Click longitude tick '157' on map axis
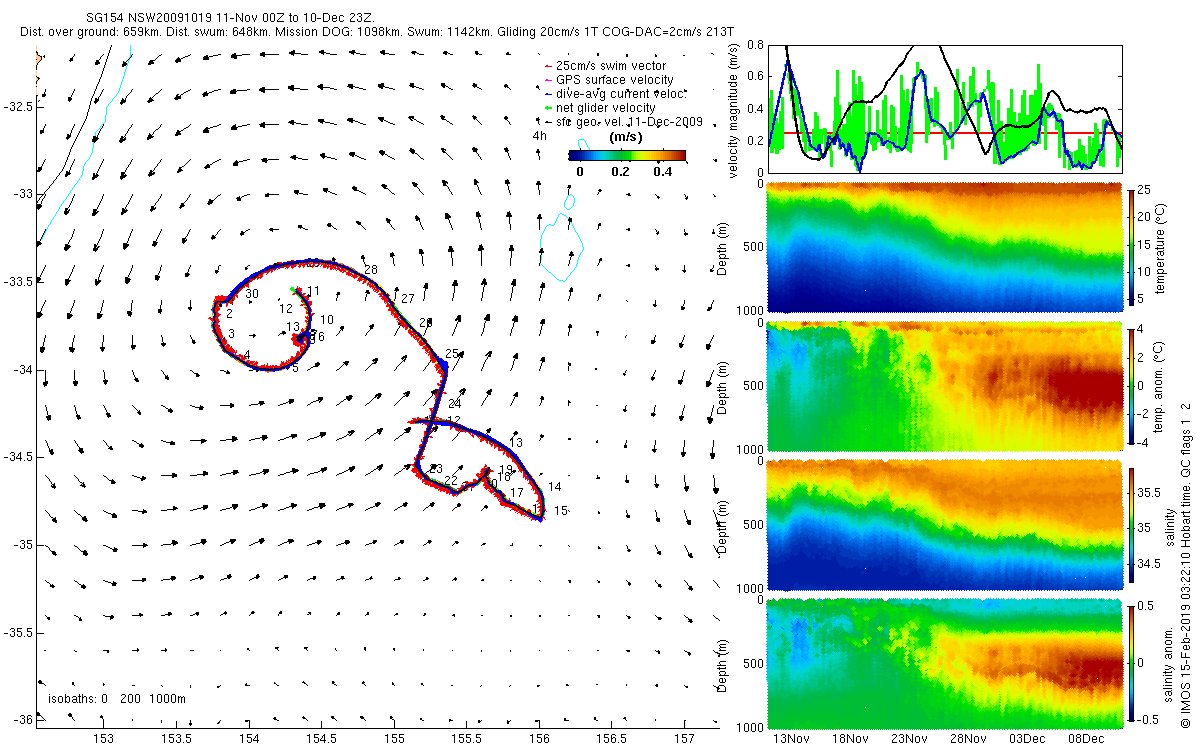This screenshot has width=1200, height=750. tap(684, 738)
